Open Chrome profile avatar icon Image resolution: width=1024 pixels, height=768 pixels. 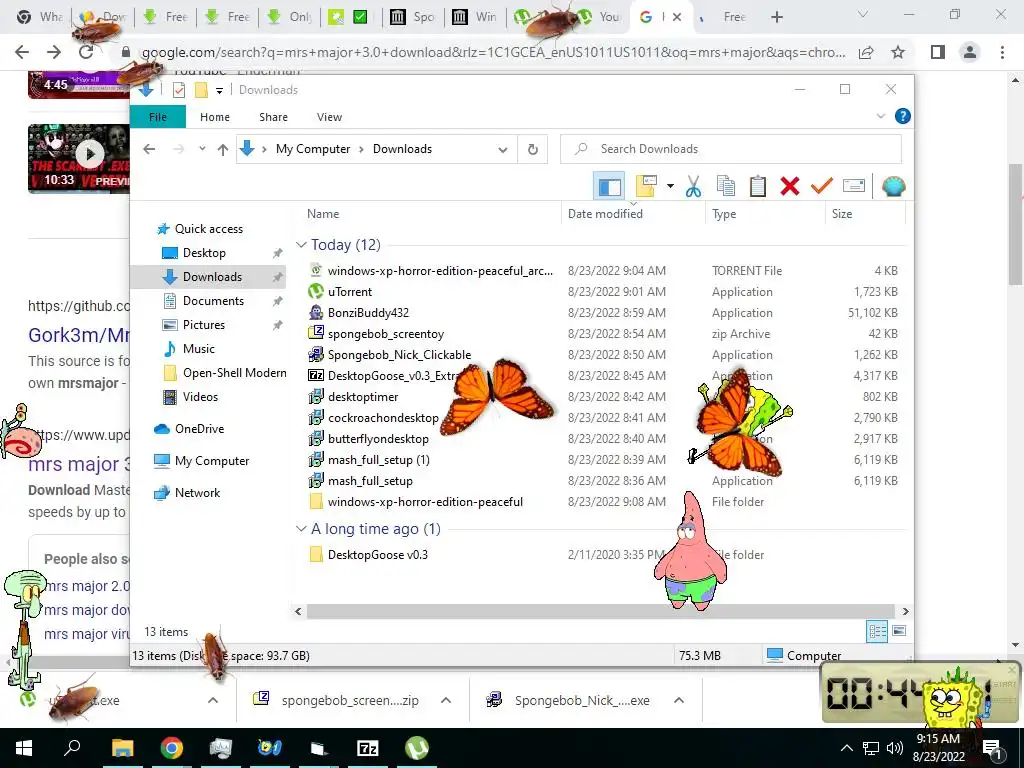969,52
